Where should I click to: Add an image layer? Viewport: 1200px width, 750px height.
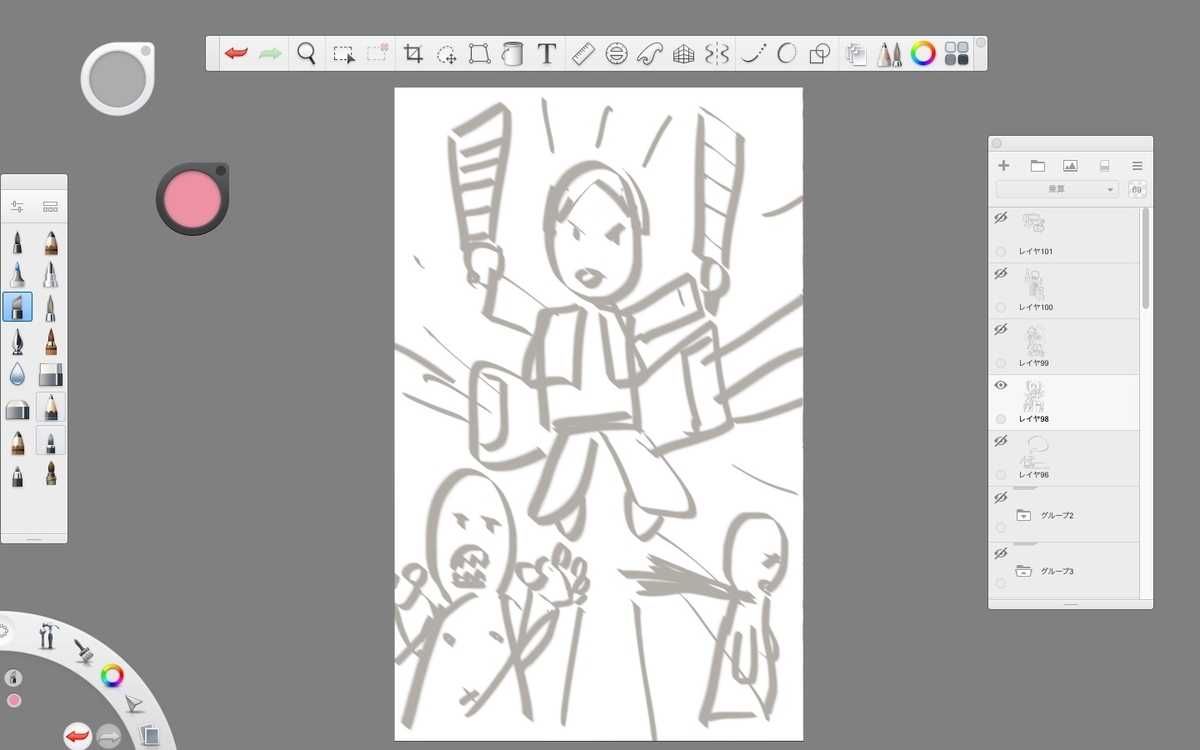coord(1070,166)
